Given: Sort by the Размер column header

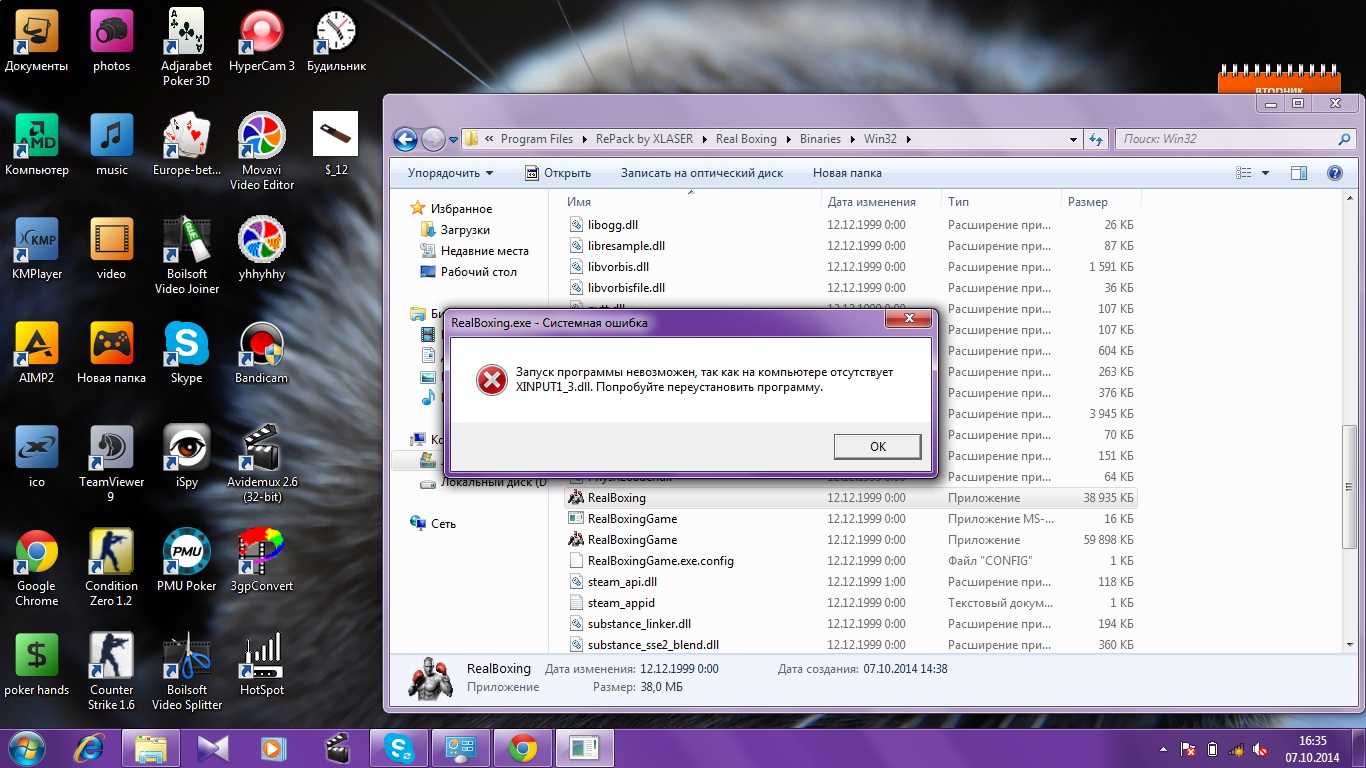Looking at the screenshot, I should 1099,202.
